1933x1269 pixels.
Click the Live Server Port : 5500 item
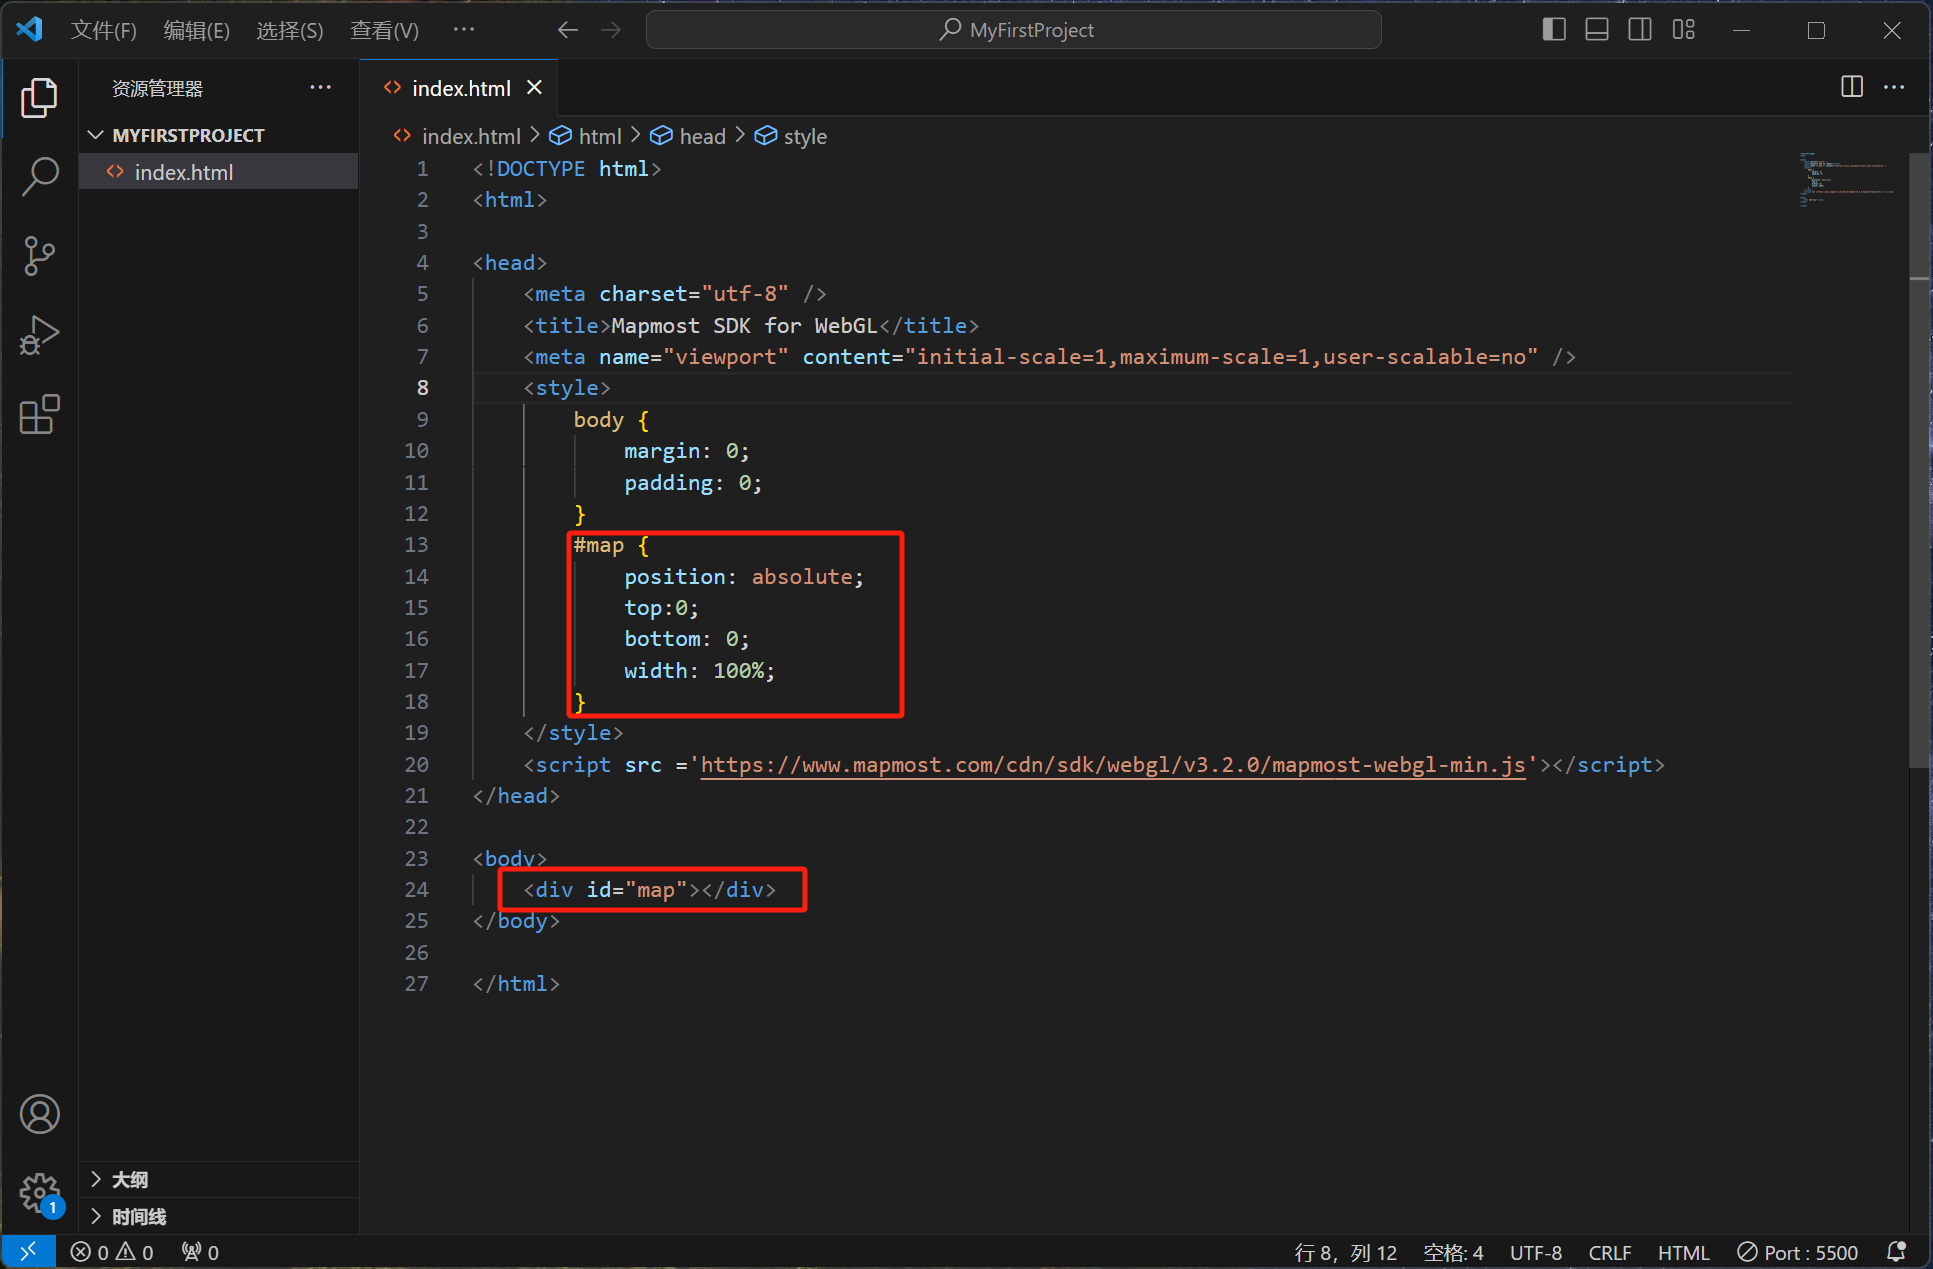tap(1798, 1252)
